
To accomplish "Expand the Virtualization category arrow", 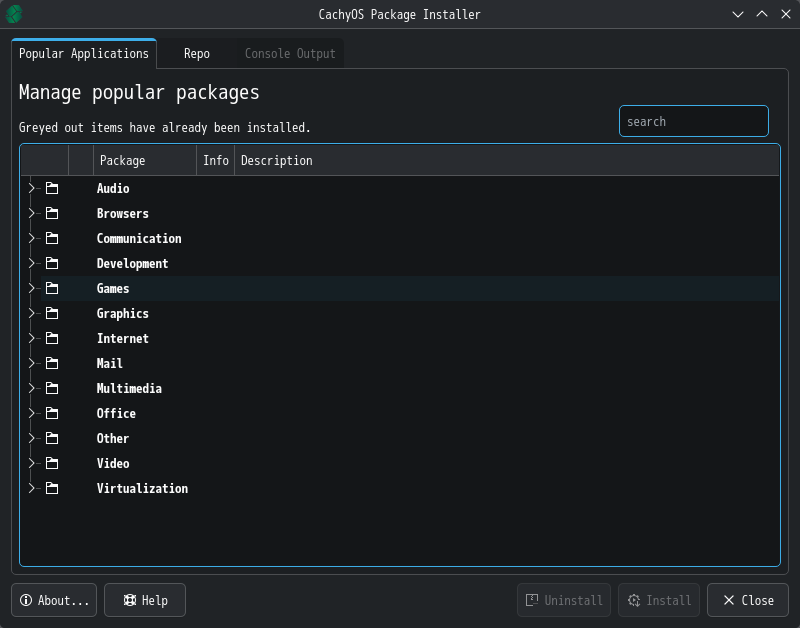I will point(32,488).
